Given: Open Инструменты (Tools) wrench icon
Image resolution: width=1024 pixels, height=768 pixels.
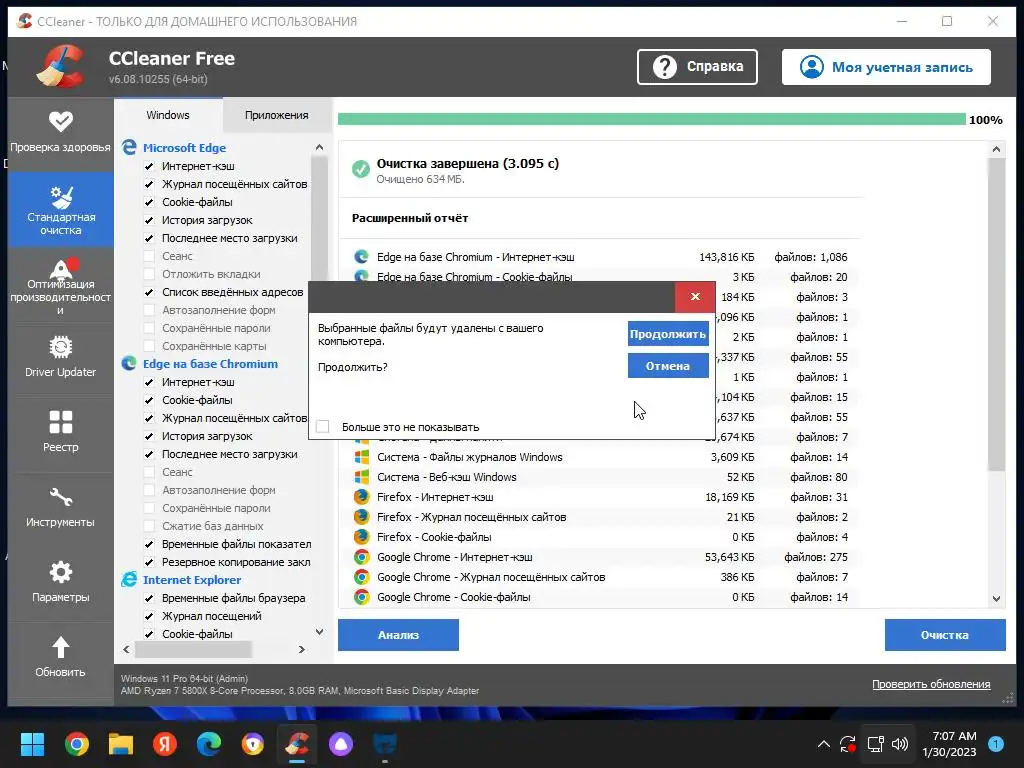Looking at the screenshot, I should pos(60,498).
